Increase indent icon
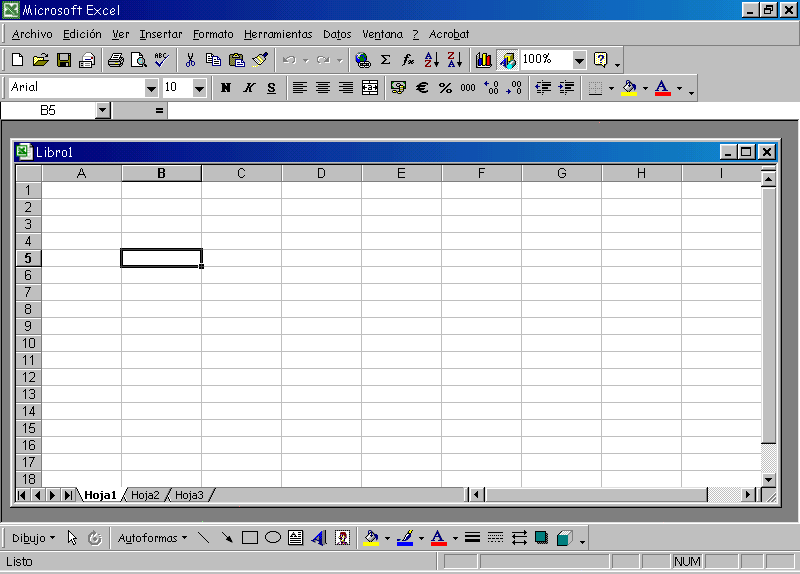The image size is (800, 574). pos(566,88)
